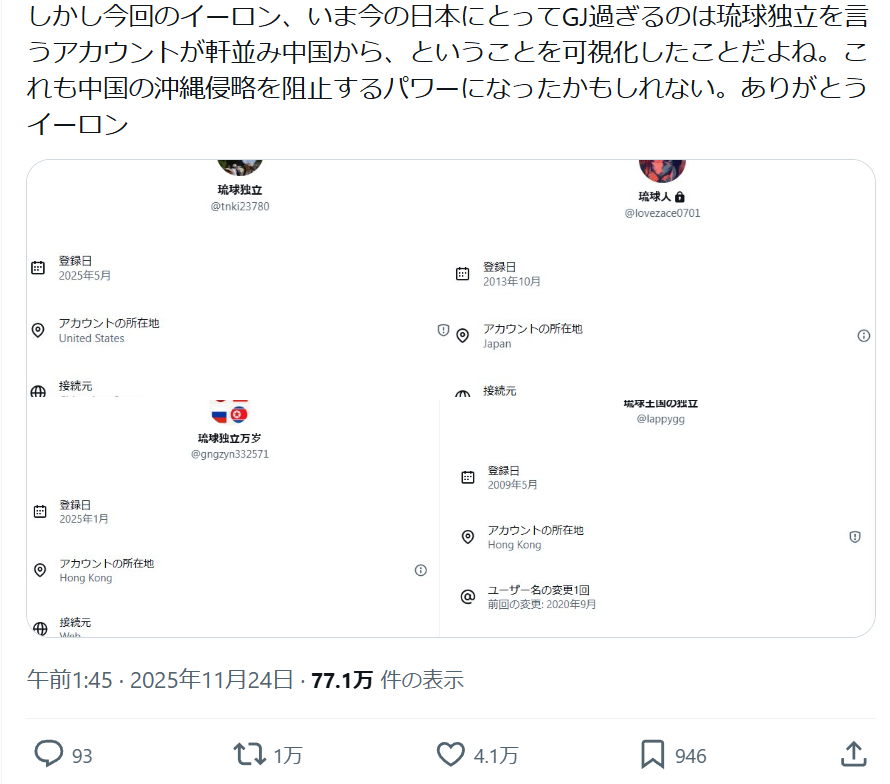
Task: Click the @ icon beside ユーザー名の変更1回
Action: pyautogui.click(x=467, y=597)
